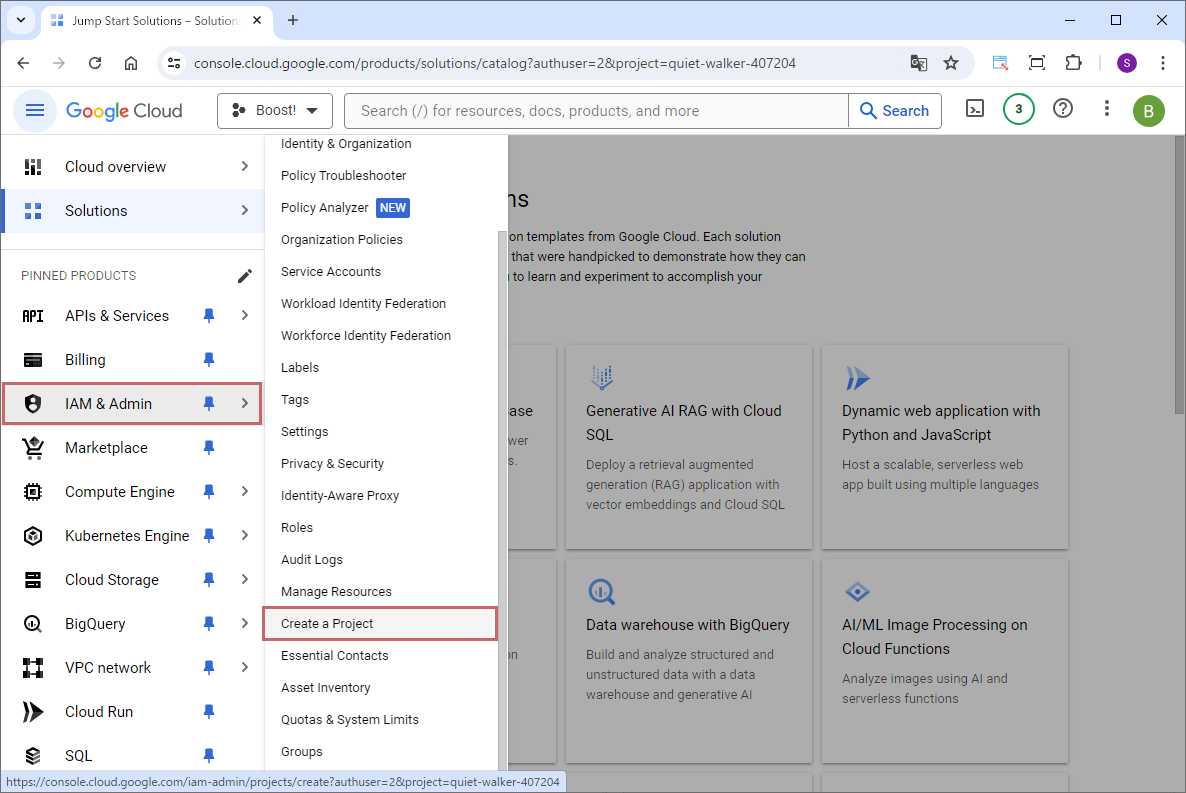
Task: Open Audit Logs submenu item
Action: 312,559
